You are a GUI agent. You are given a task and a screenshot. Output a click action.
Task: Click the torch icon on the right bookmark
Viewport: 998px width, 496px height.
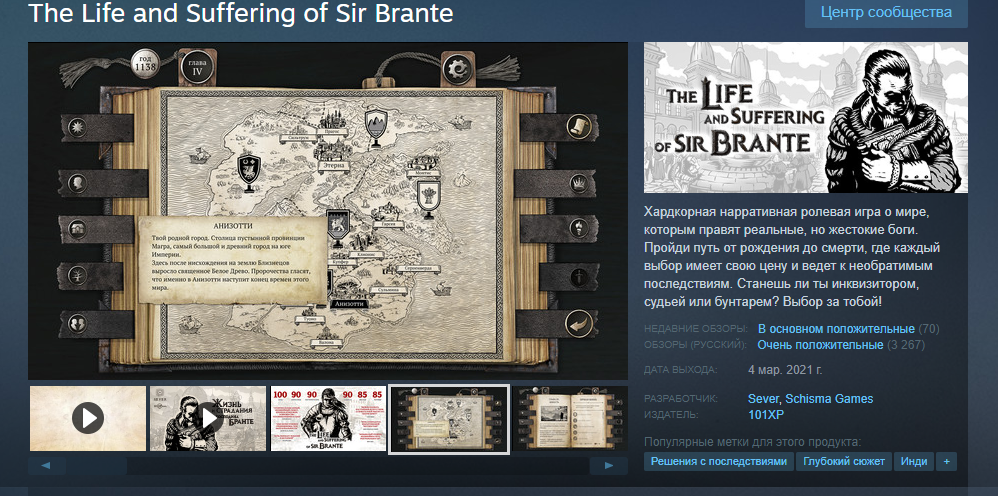coord(579,227)
